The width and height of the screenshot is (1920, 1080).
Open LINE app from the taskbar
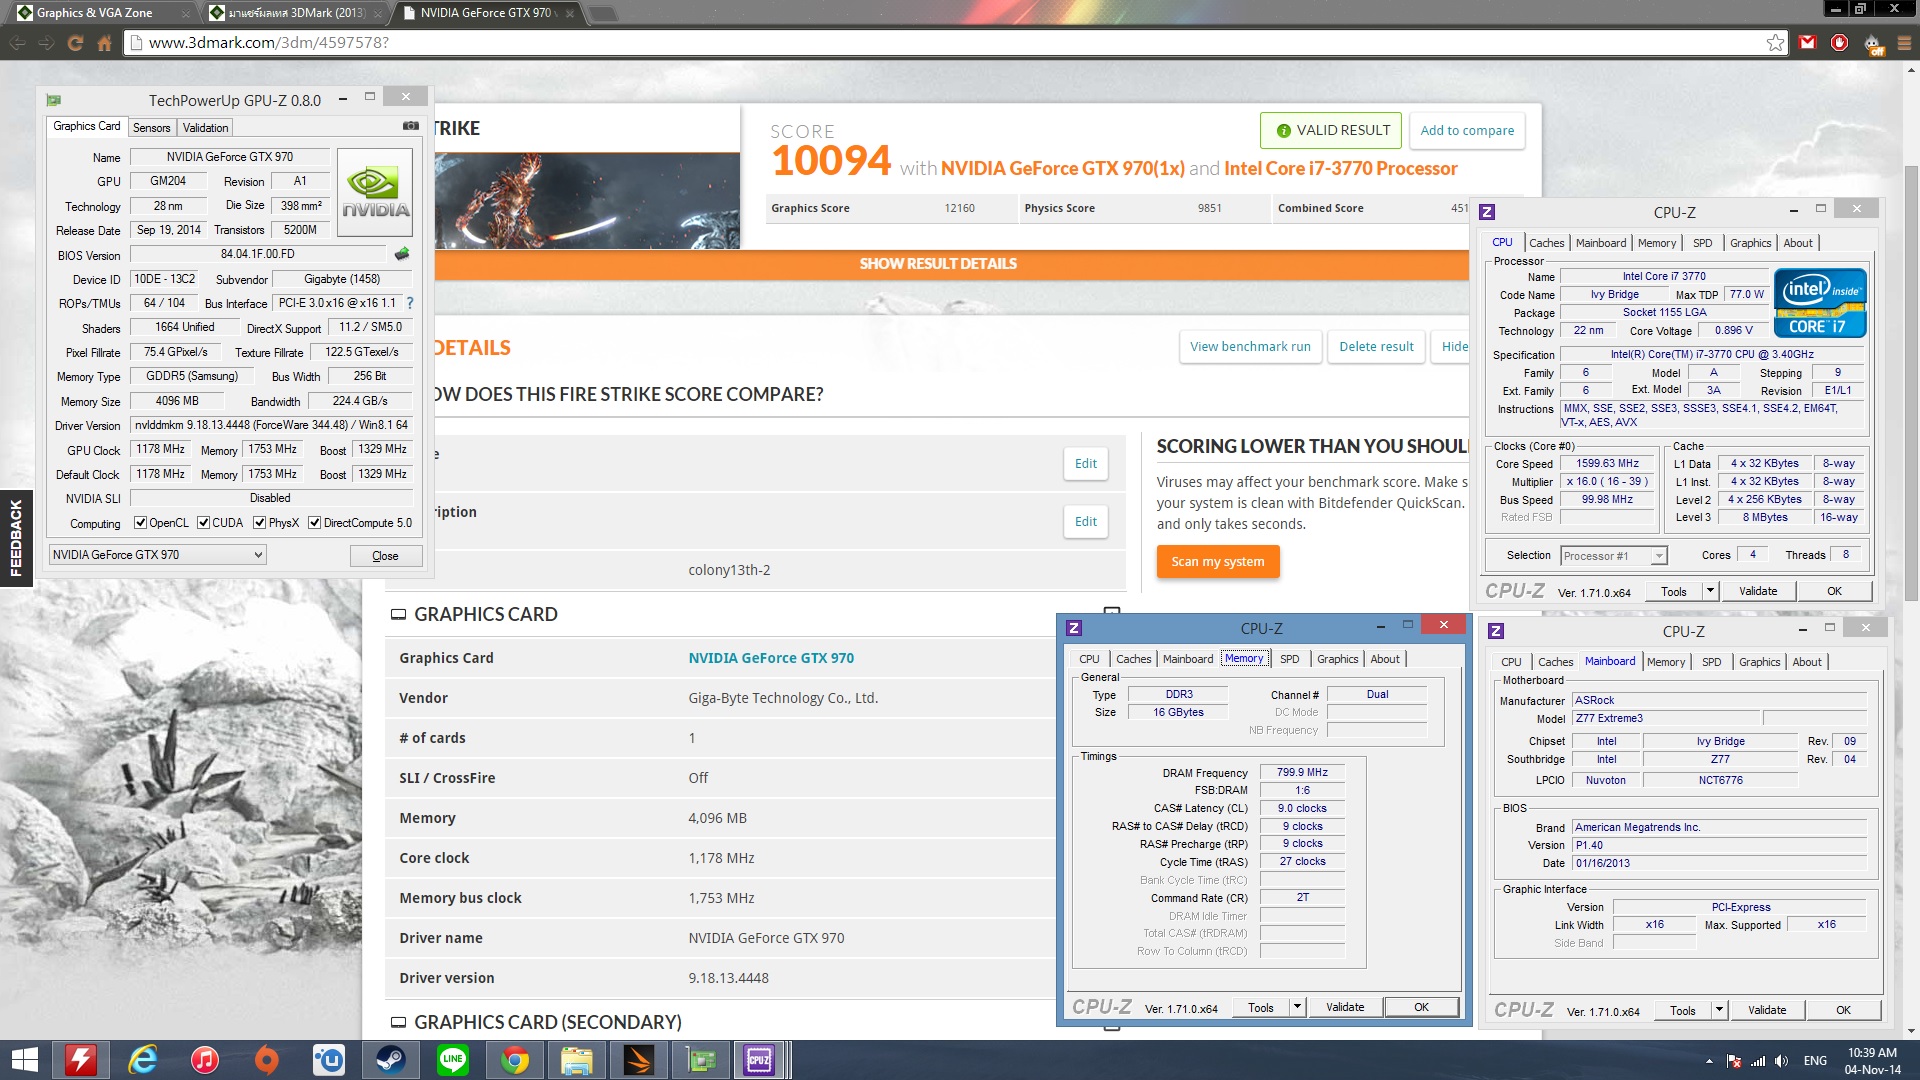pyautogui.click(x=453, y=1059)
